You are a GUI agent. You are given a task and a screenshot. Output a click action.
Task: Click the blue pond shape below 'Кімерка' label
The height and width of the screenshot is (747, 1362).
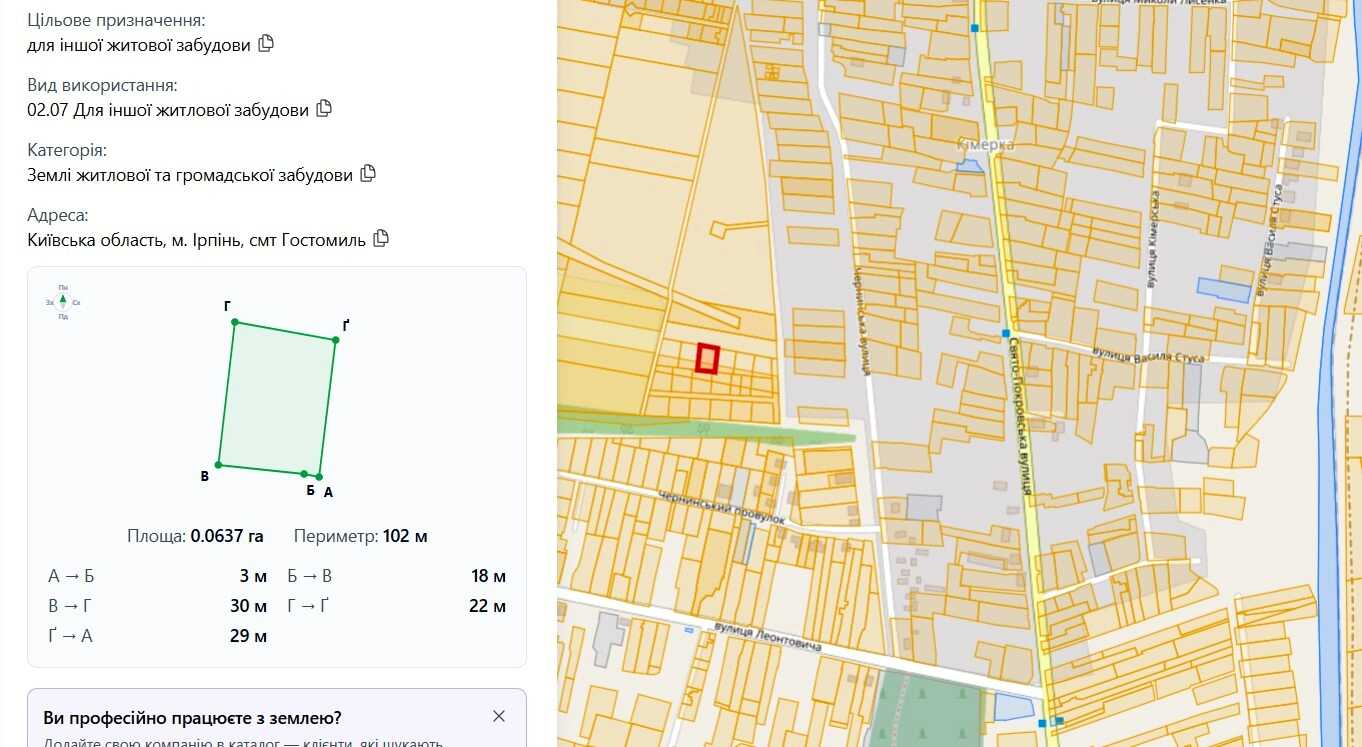pyautogui.click(x=970, y=164)
